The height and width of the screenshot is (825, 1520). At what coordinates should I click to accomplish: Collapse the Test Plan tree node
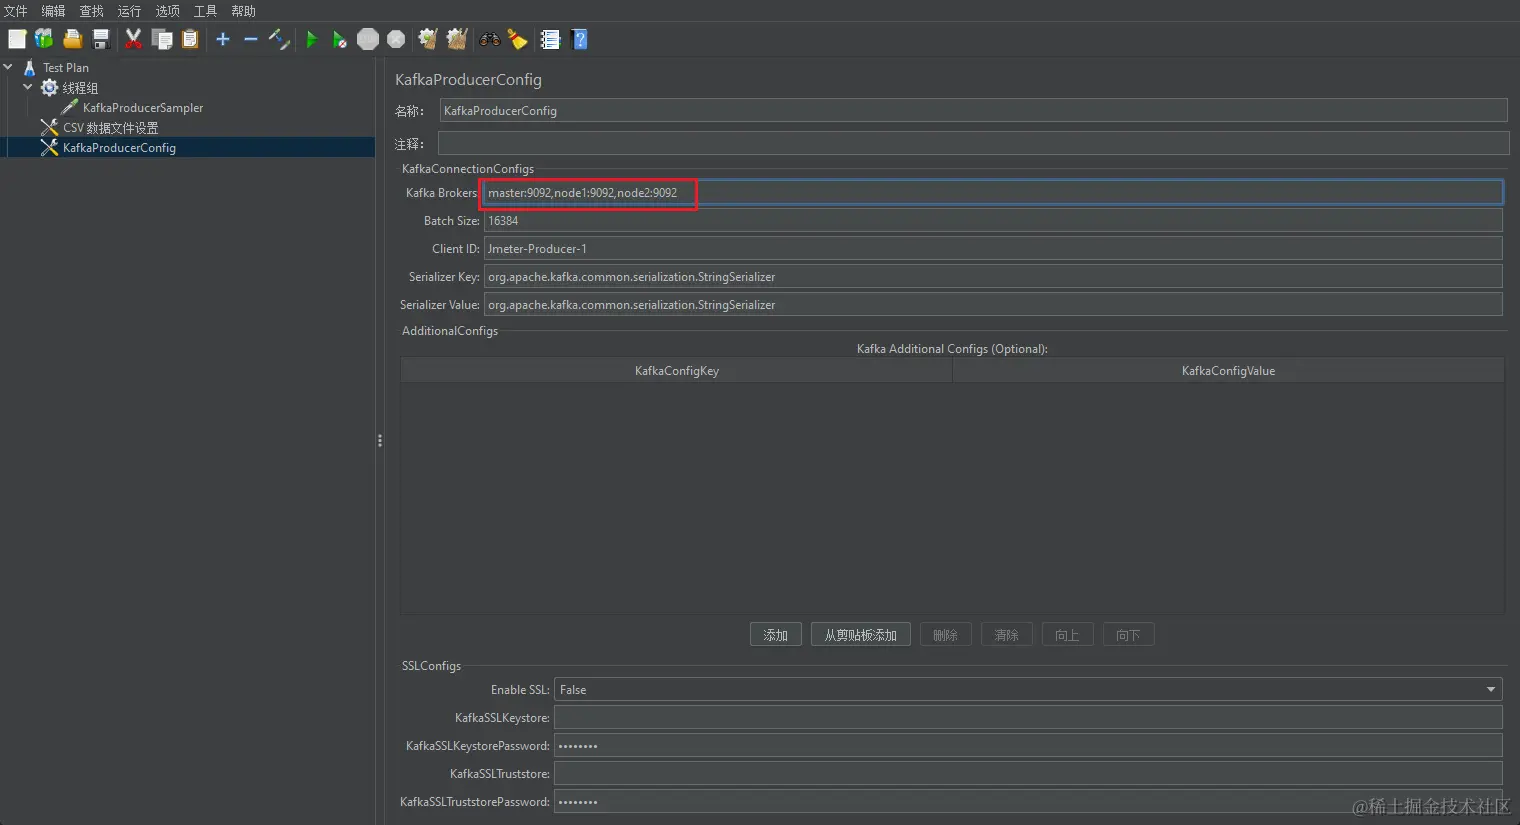(8, 67)
